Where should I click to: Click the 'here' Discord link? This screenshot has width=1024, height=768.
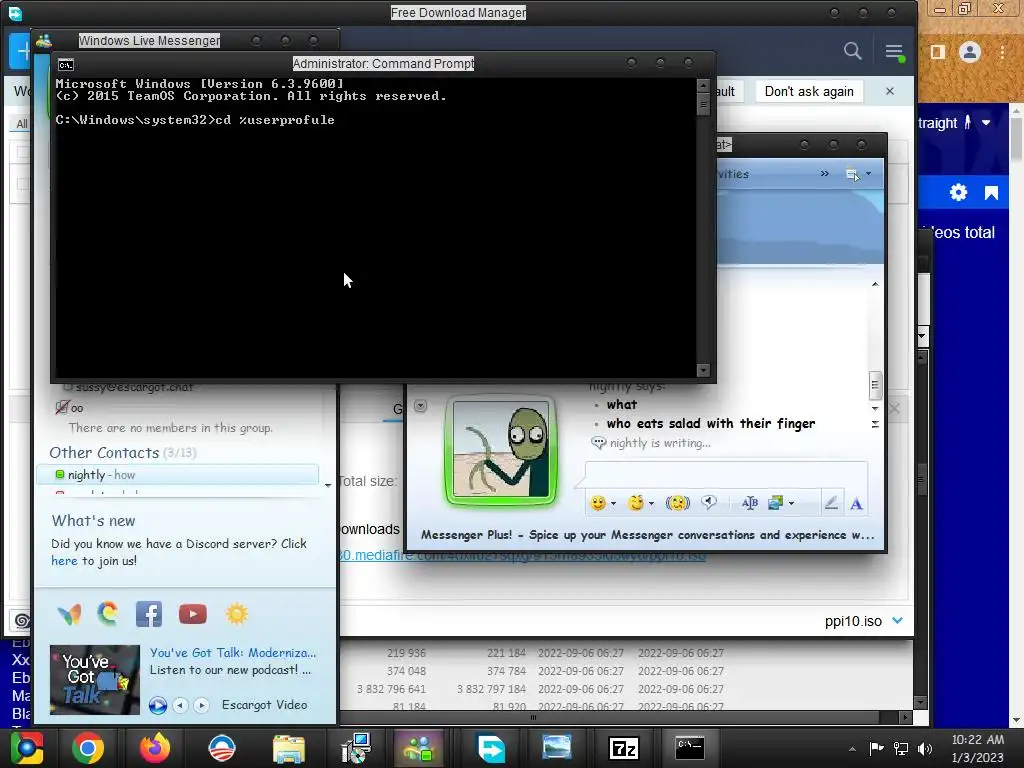[64, 561]
